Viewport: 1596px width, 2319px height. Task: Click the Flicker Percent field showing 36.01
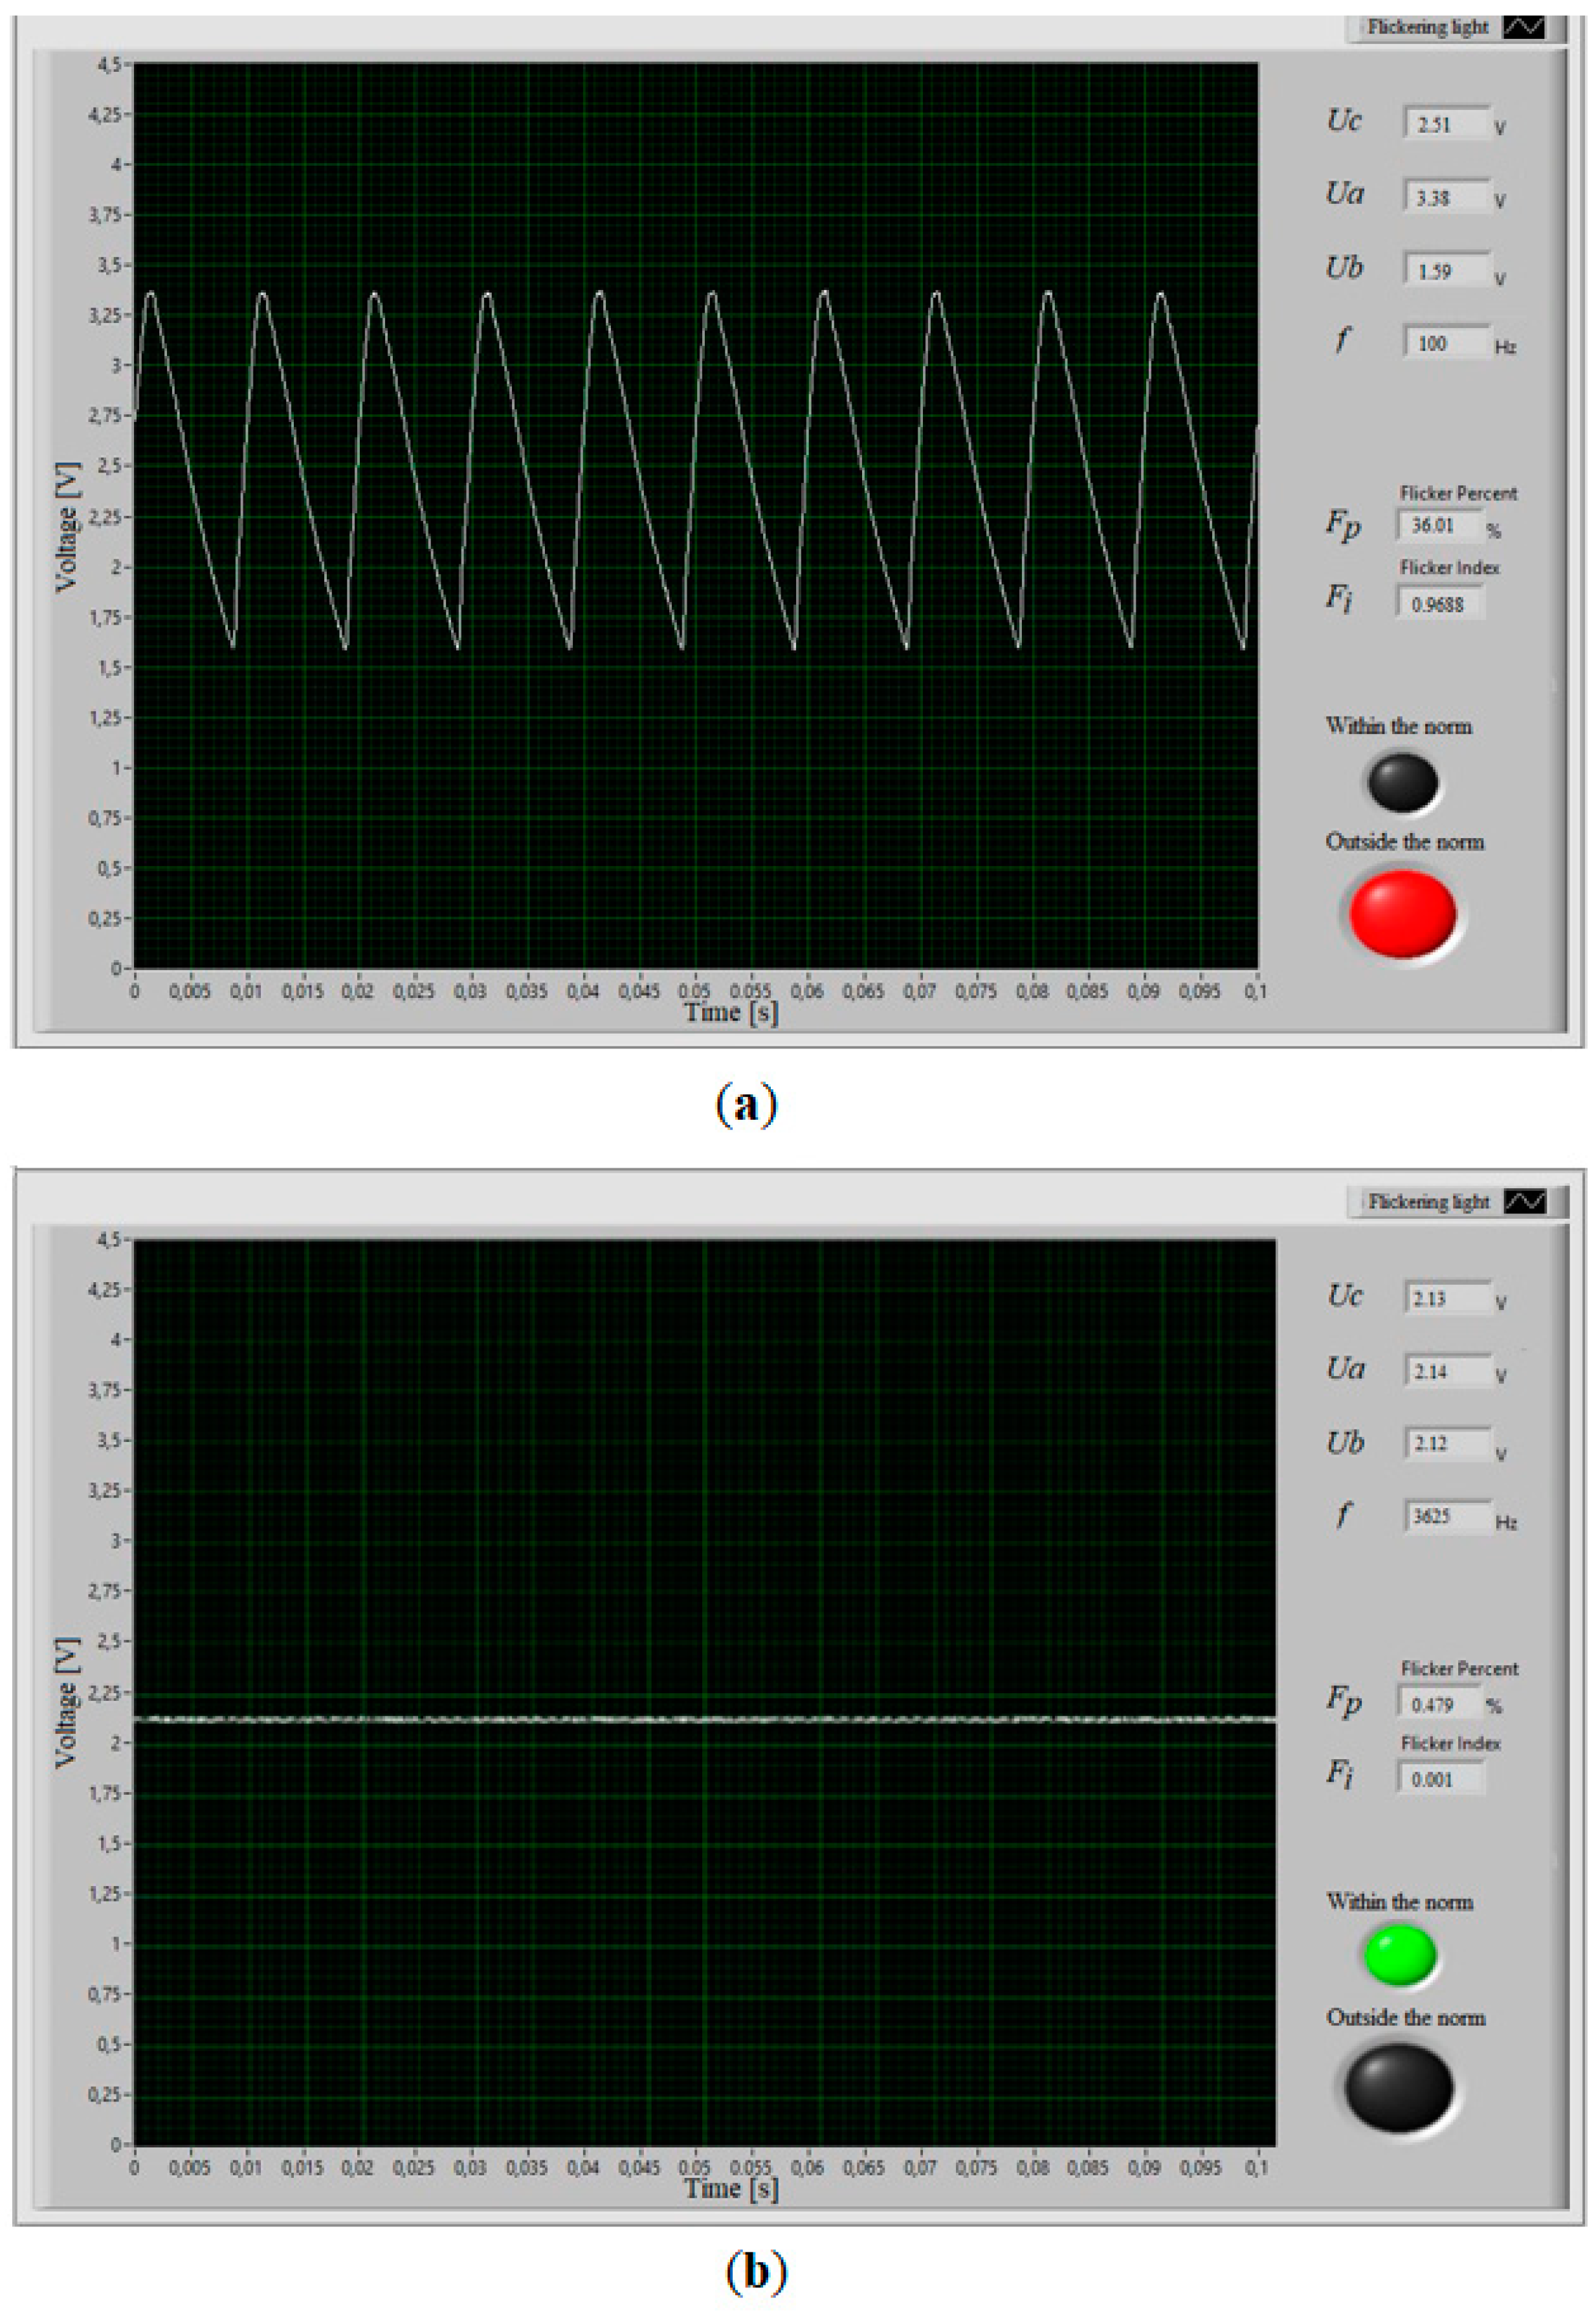(1440, 525)
